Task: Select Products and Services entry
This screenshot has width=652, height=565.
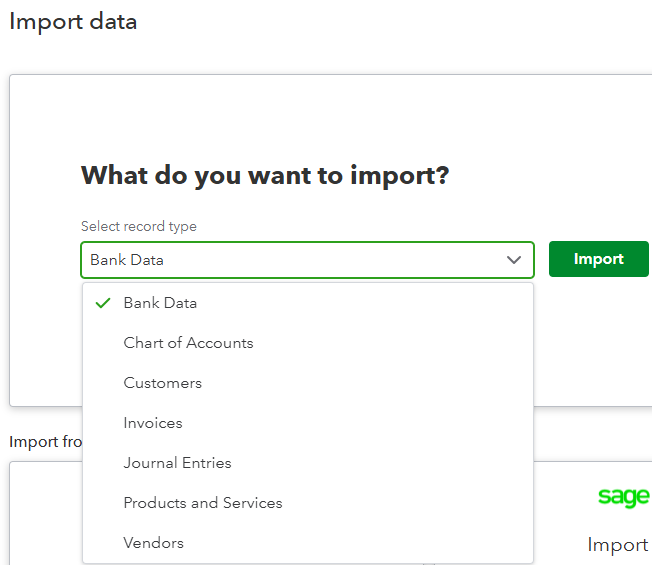Action: pos(203,503)
